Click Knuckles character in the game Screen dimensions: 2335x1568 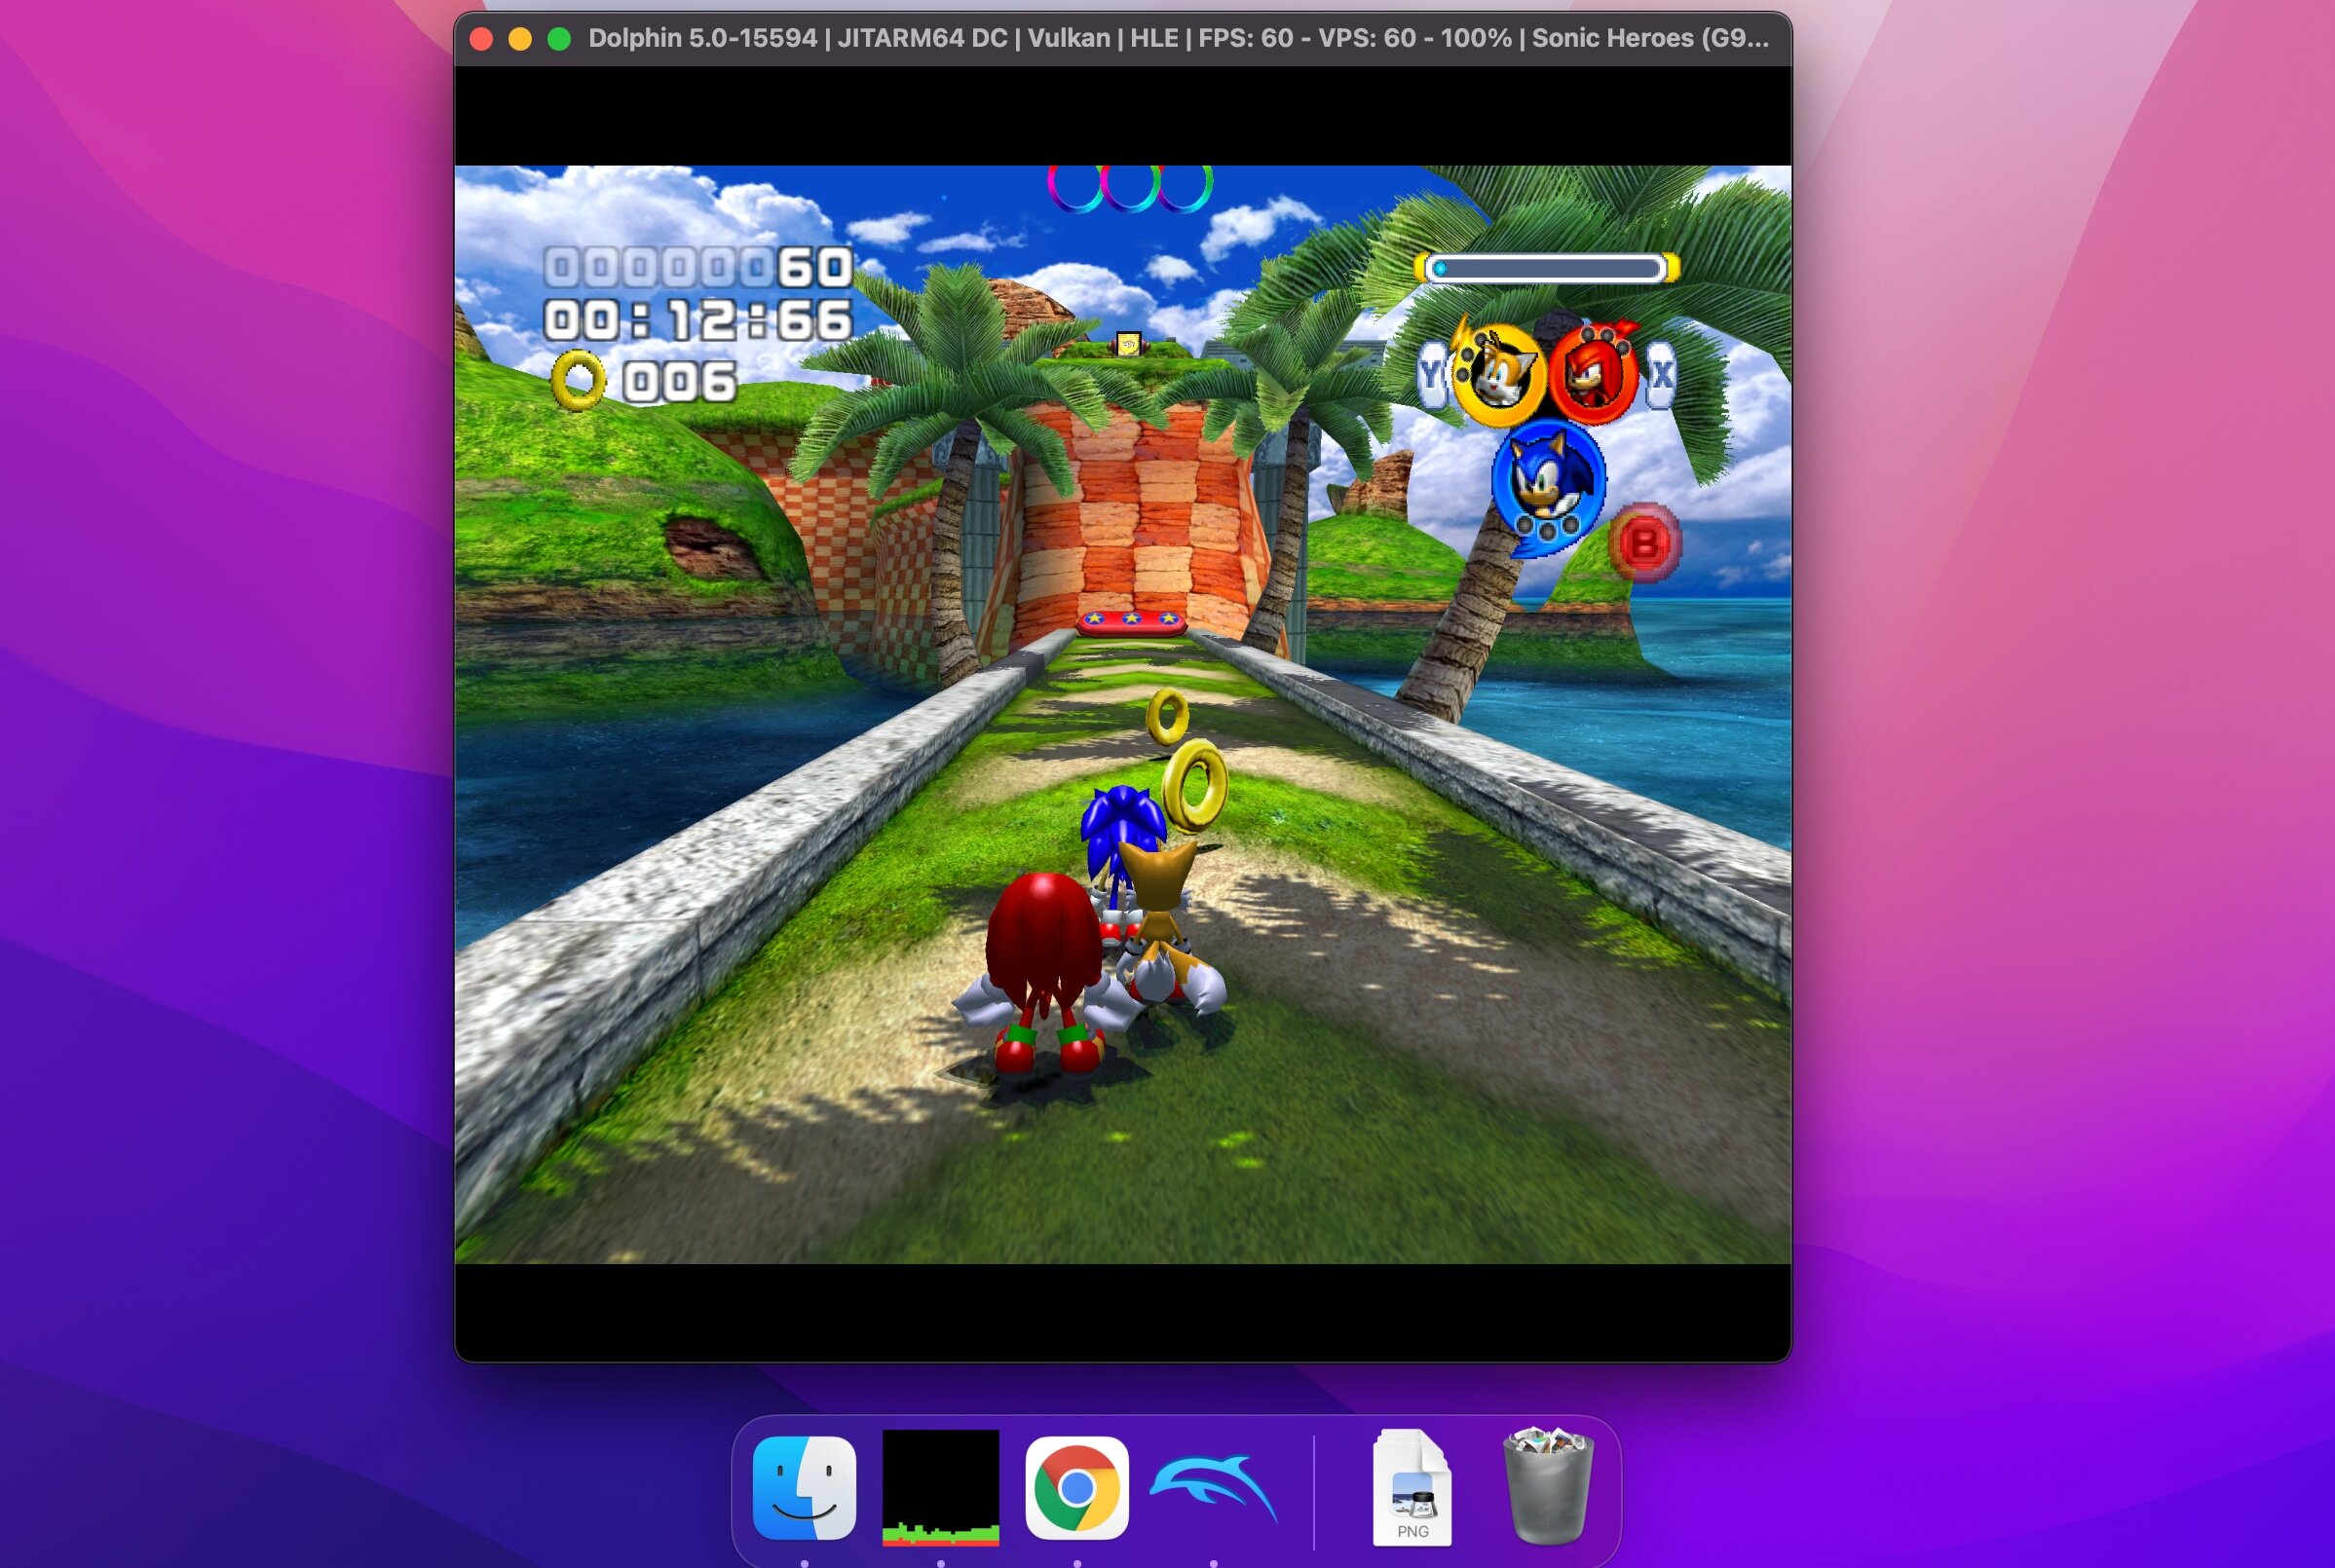point(1043,973)
